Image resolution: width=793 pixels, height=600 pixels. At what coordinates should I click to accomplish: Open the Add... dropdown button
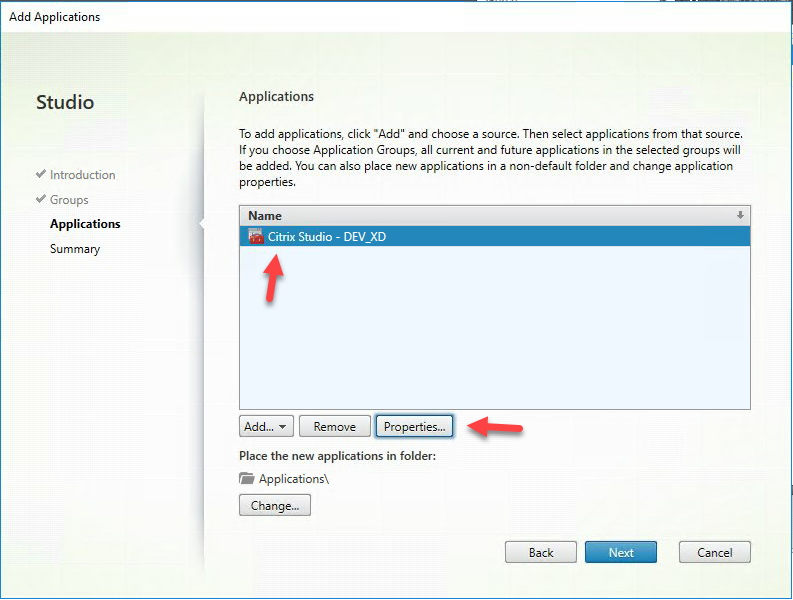coord(266,426)
